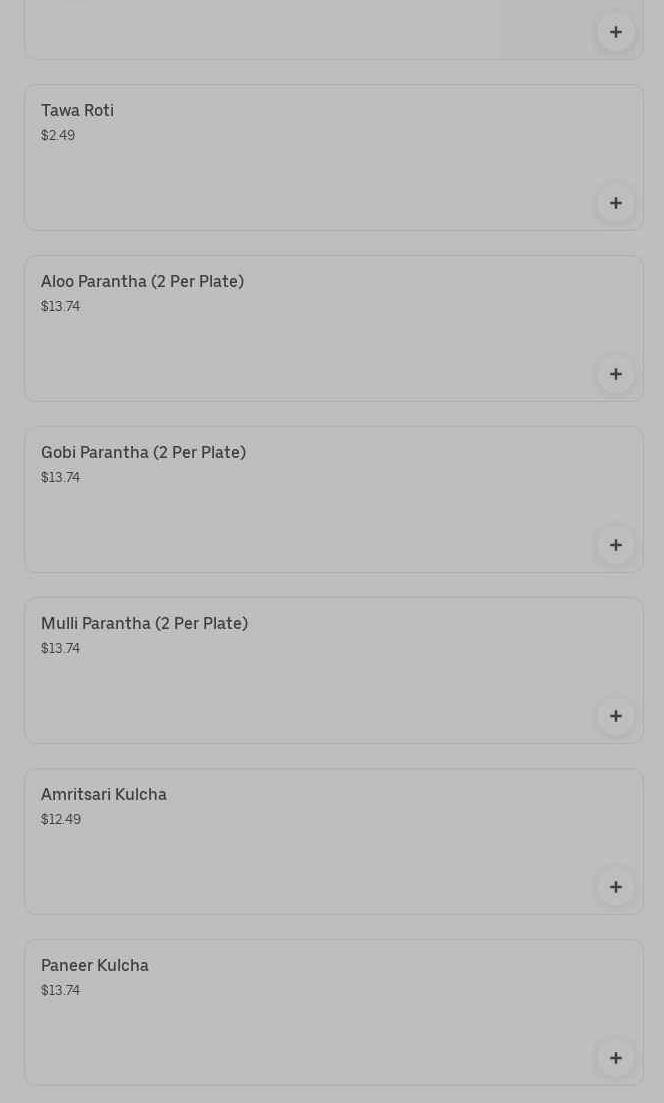Open the Amritsari Kulcha item title
This screenshot has height=1103, width=664.
point(104,795)
